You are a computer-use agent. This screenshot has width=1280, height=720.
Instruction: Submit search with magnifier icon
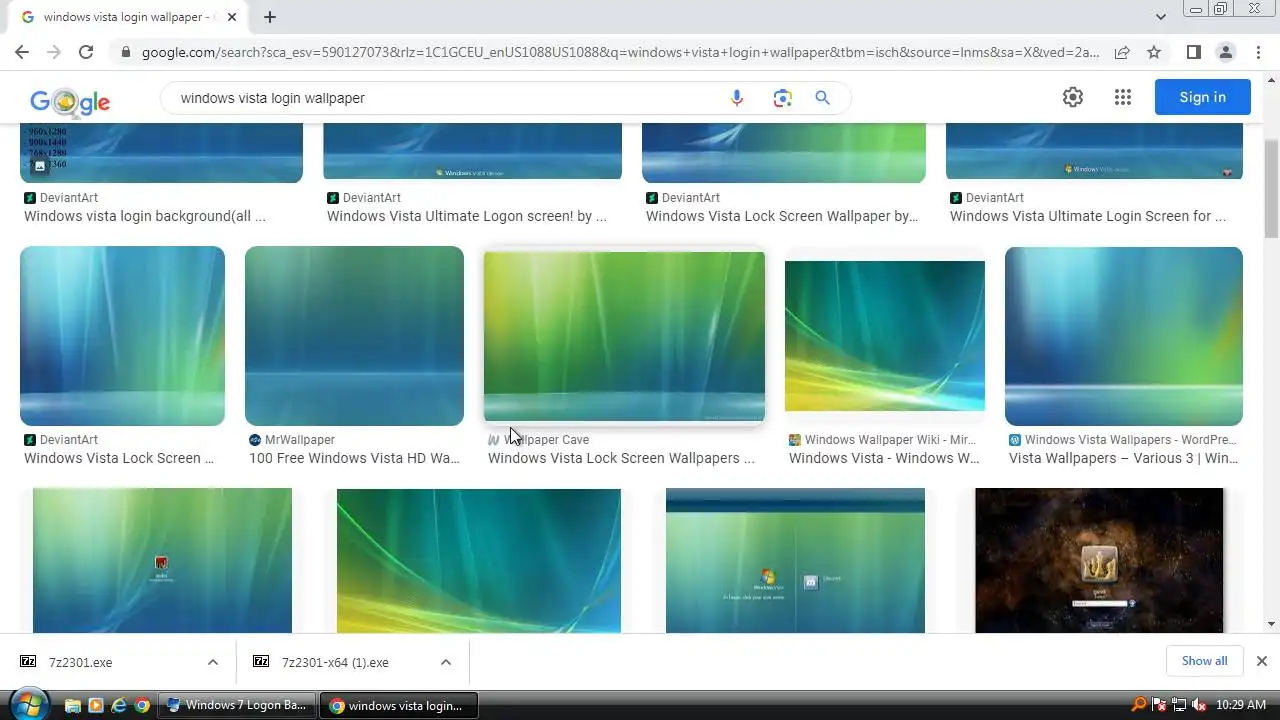822,98
